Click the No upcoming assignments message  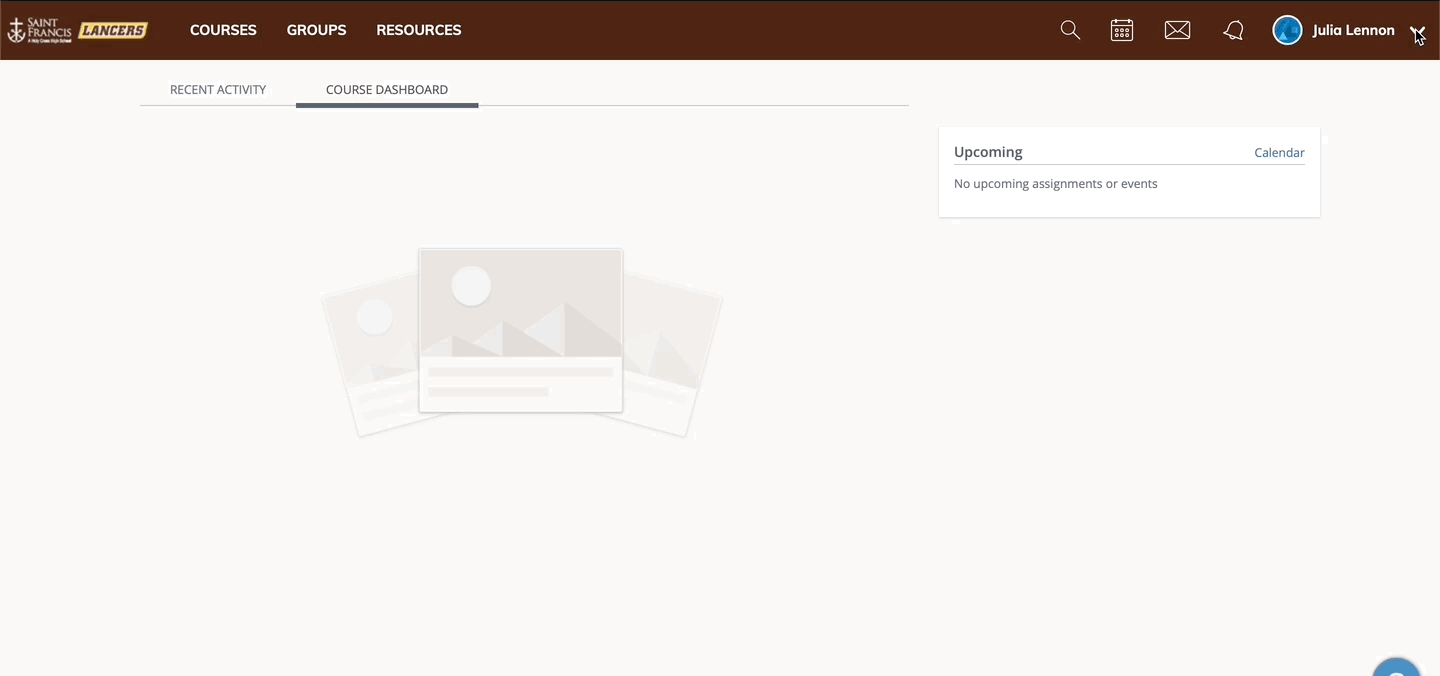(x=1055, y=183)
